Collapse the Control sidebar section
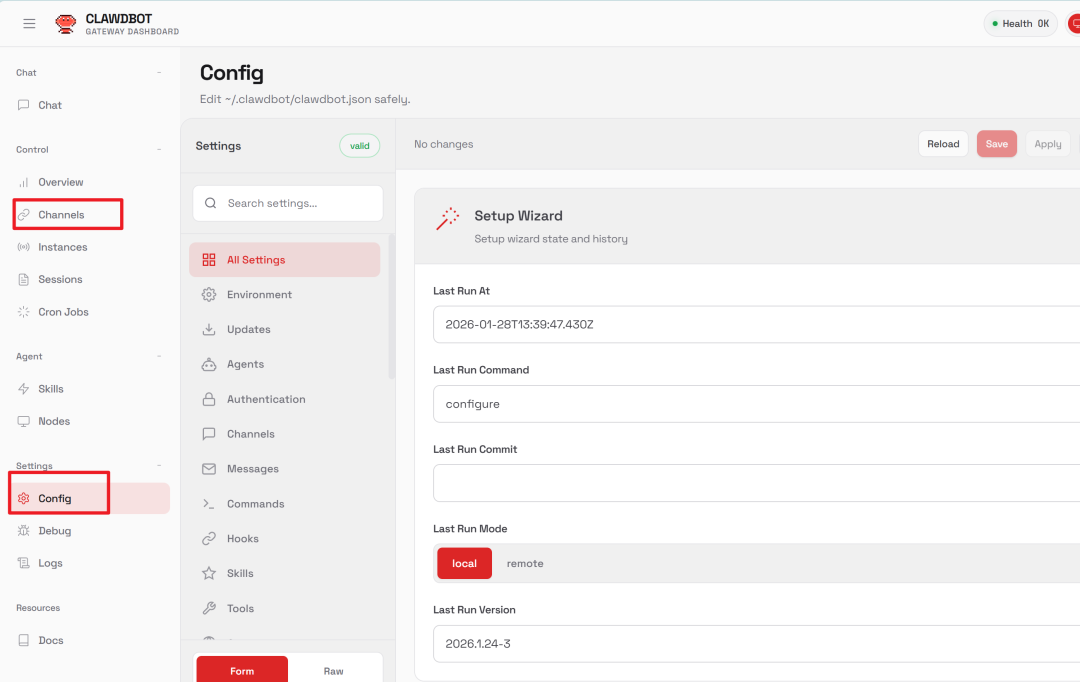The height and width of the screenshot is (682, 1080). coord(159,149)
